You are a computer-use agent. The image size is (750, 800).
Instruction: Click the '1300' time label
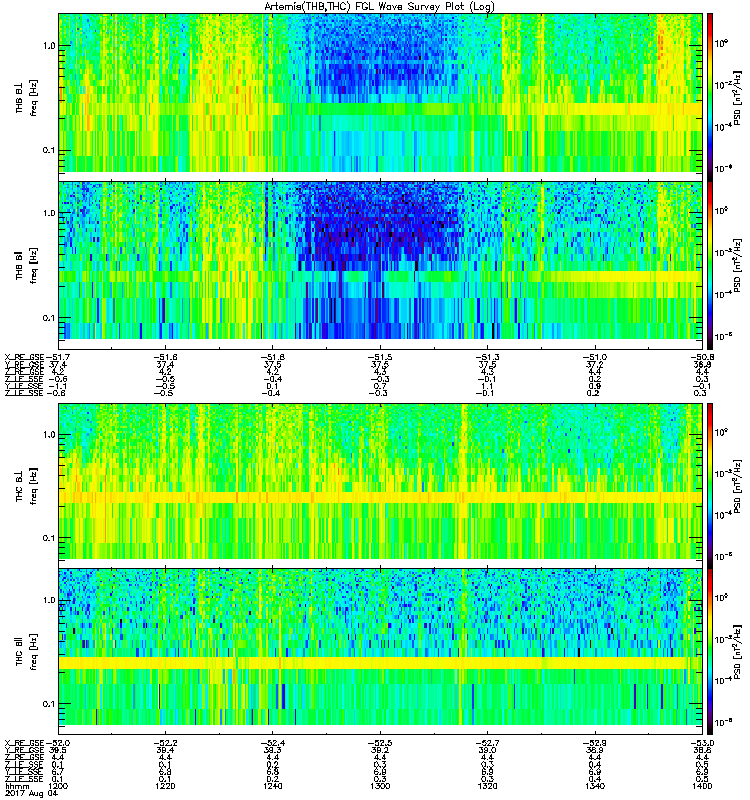click(380, 786)
